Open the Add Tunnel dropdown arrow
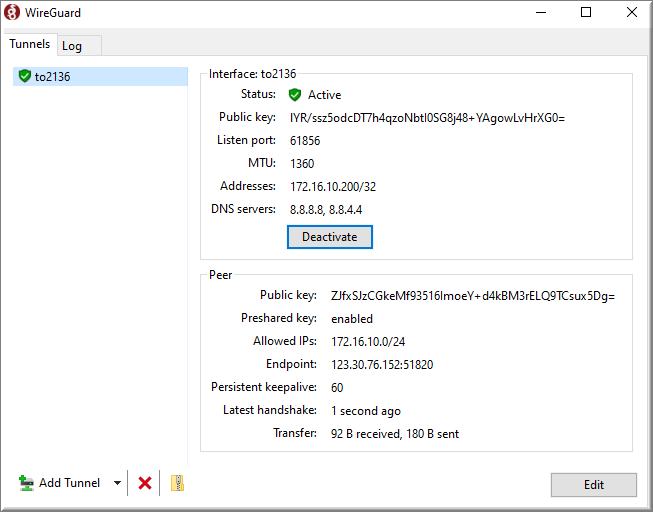Image resolution: width=653 pixels, height=512 pixels. coord(117,483)
